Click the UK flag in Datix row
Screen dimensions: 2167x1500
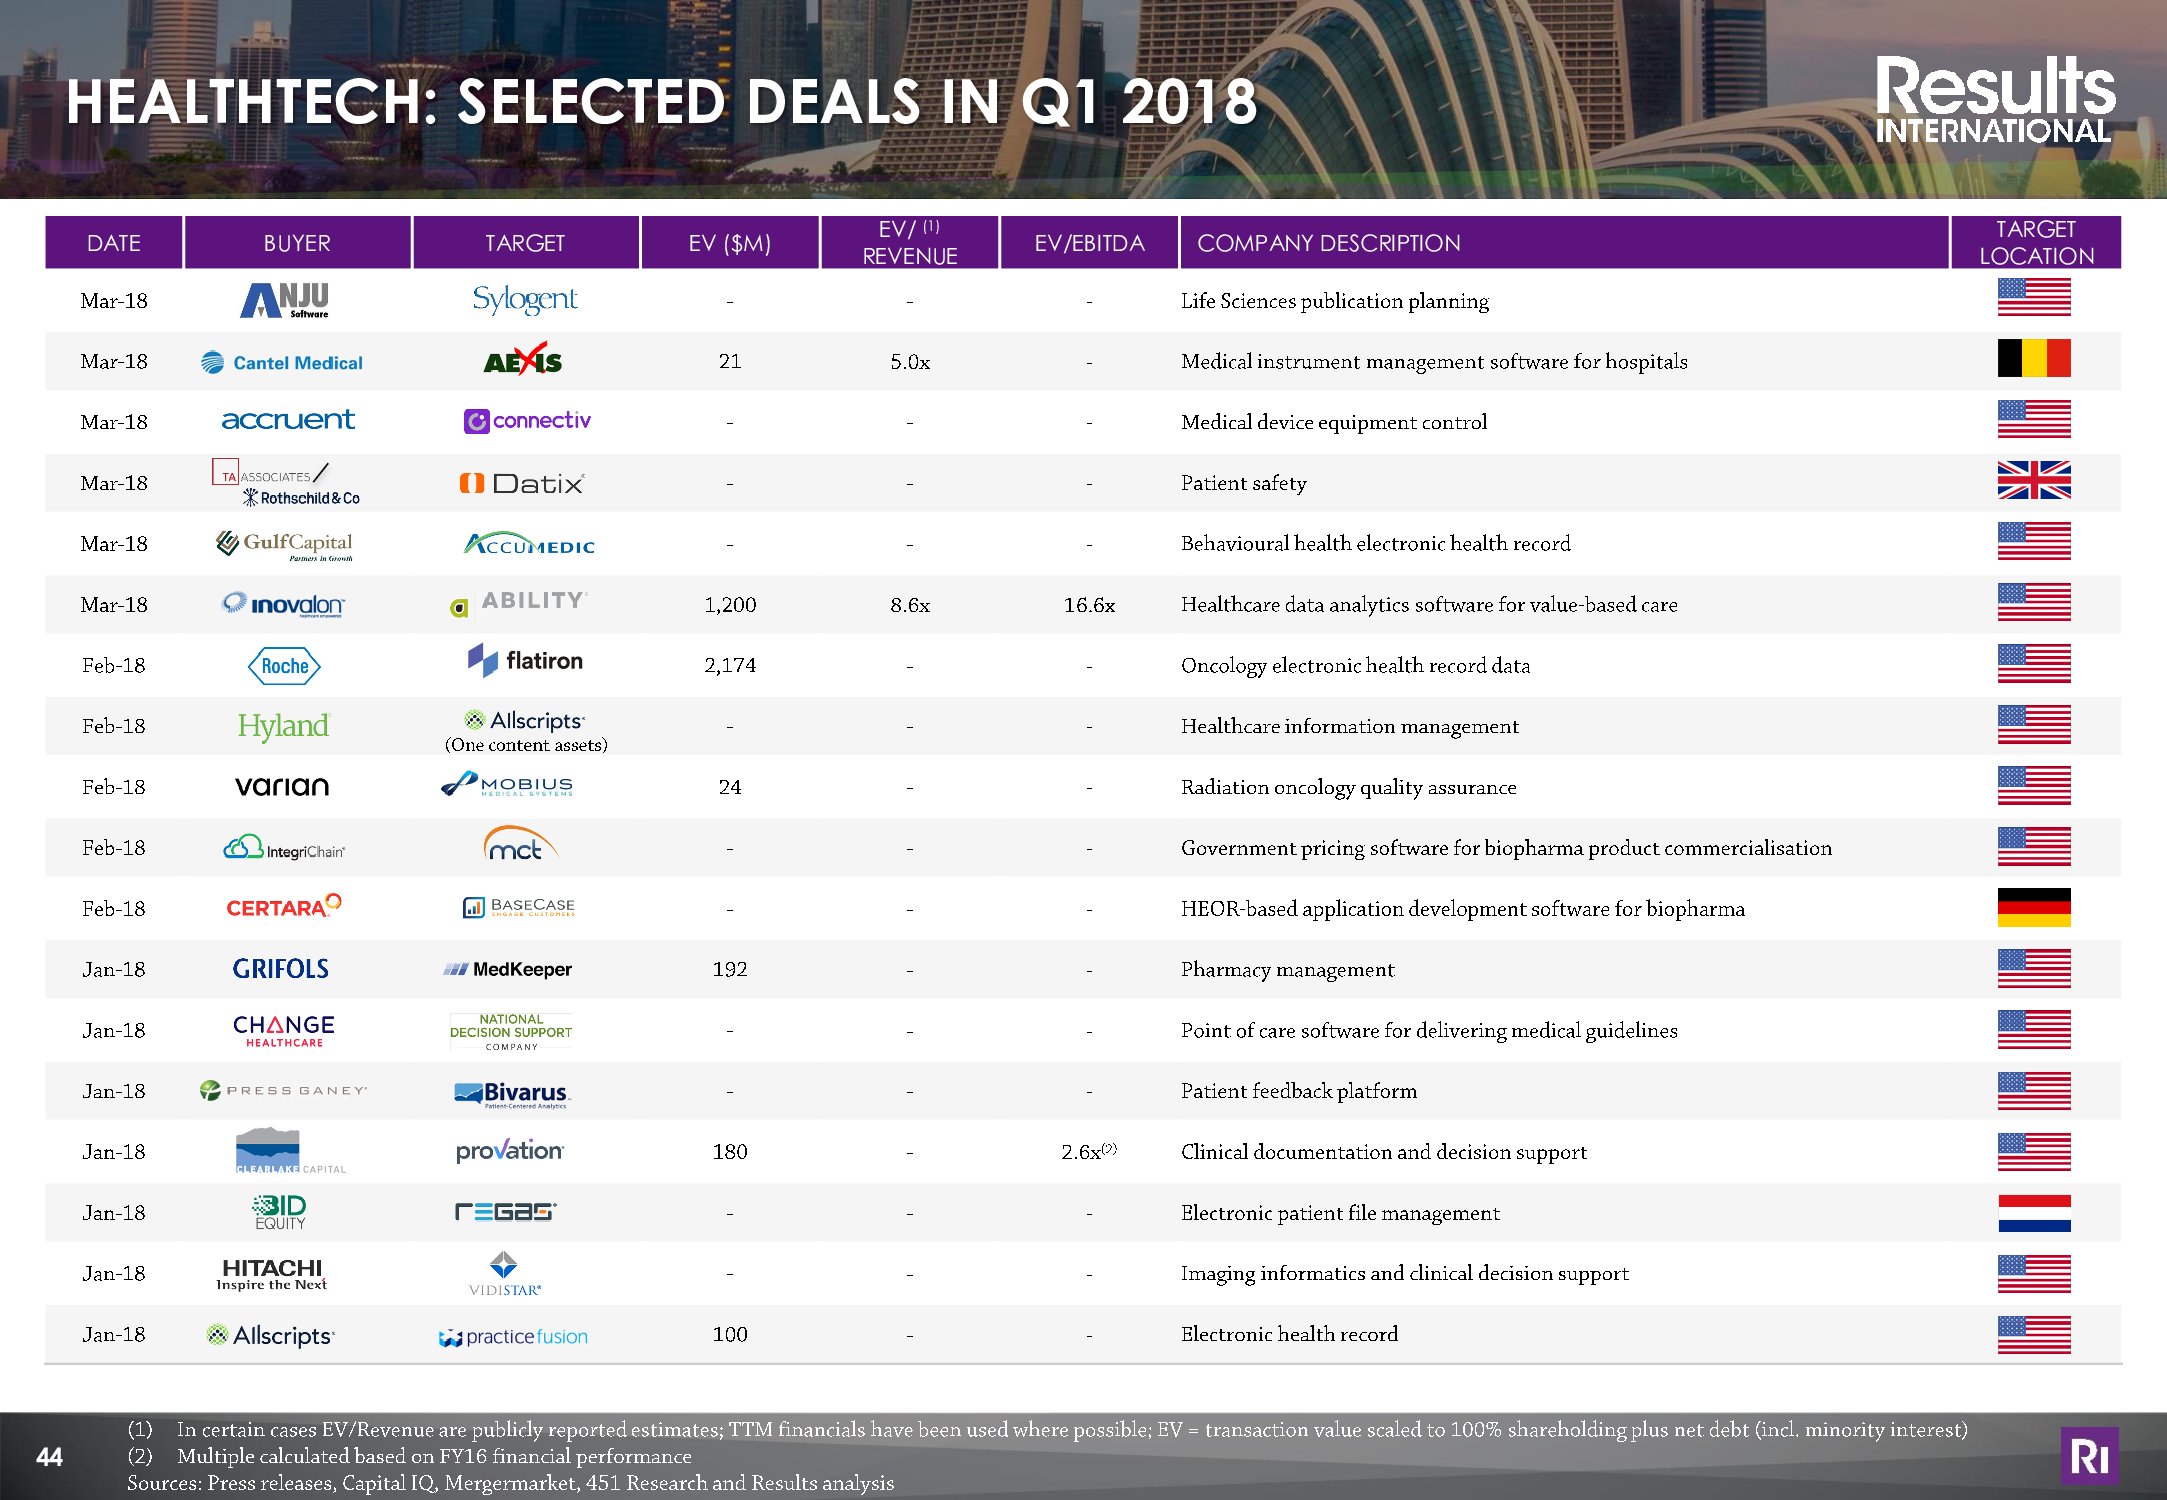coord(2033,480)
